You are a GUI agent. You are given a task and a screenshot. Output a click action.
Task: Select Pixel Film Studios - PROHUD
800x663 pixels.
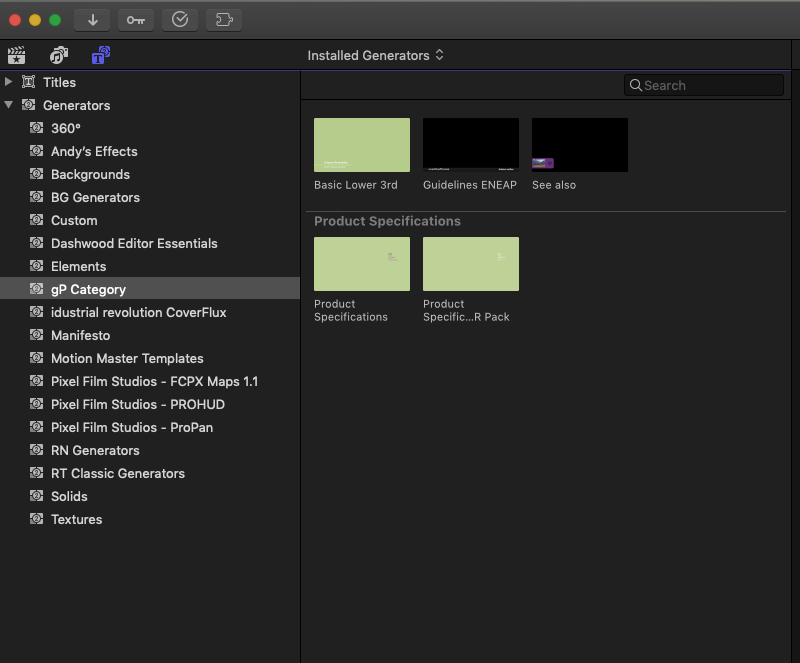point(150,404)
